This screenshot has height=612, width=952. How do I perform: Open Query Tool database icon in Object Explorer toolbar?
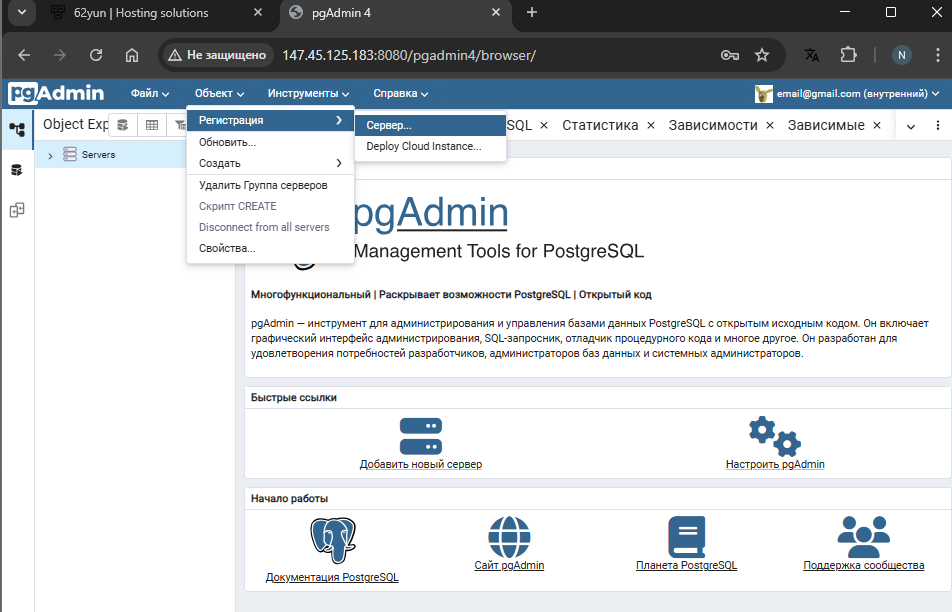click(x=122, y=124)
